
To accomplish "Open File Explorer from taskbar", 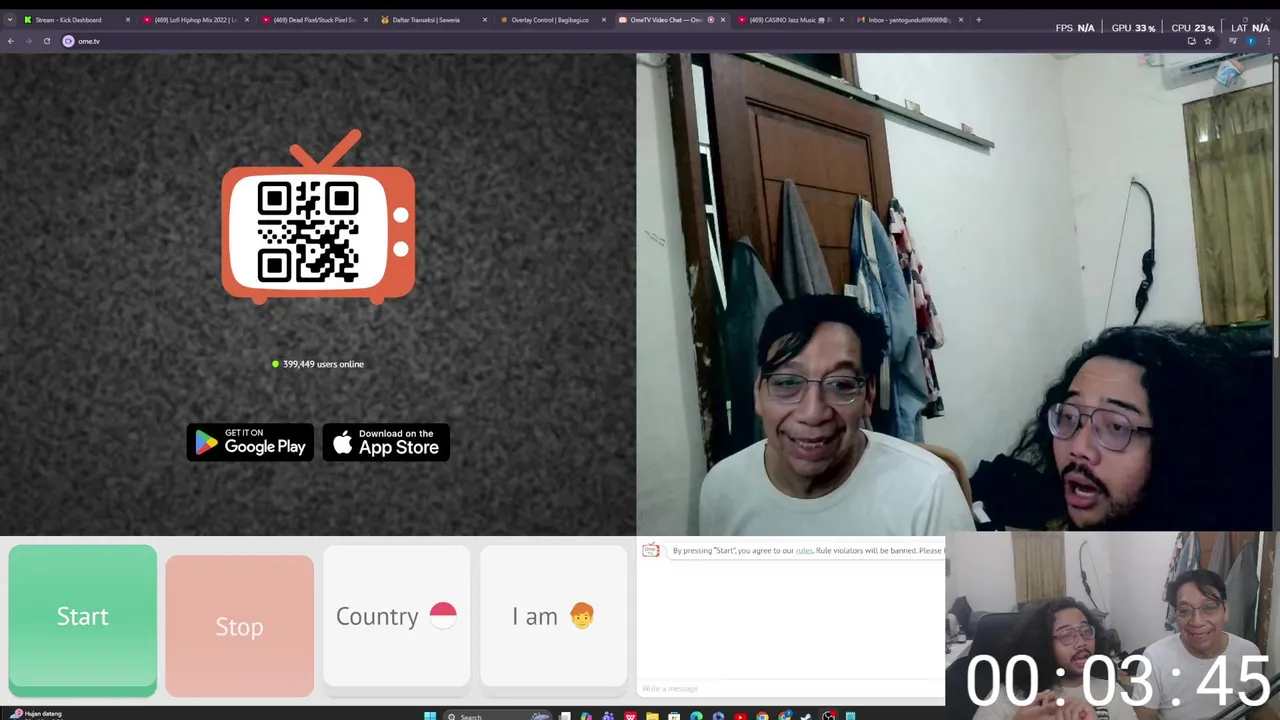I will coord(652,716).
